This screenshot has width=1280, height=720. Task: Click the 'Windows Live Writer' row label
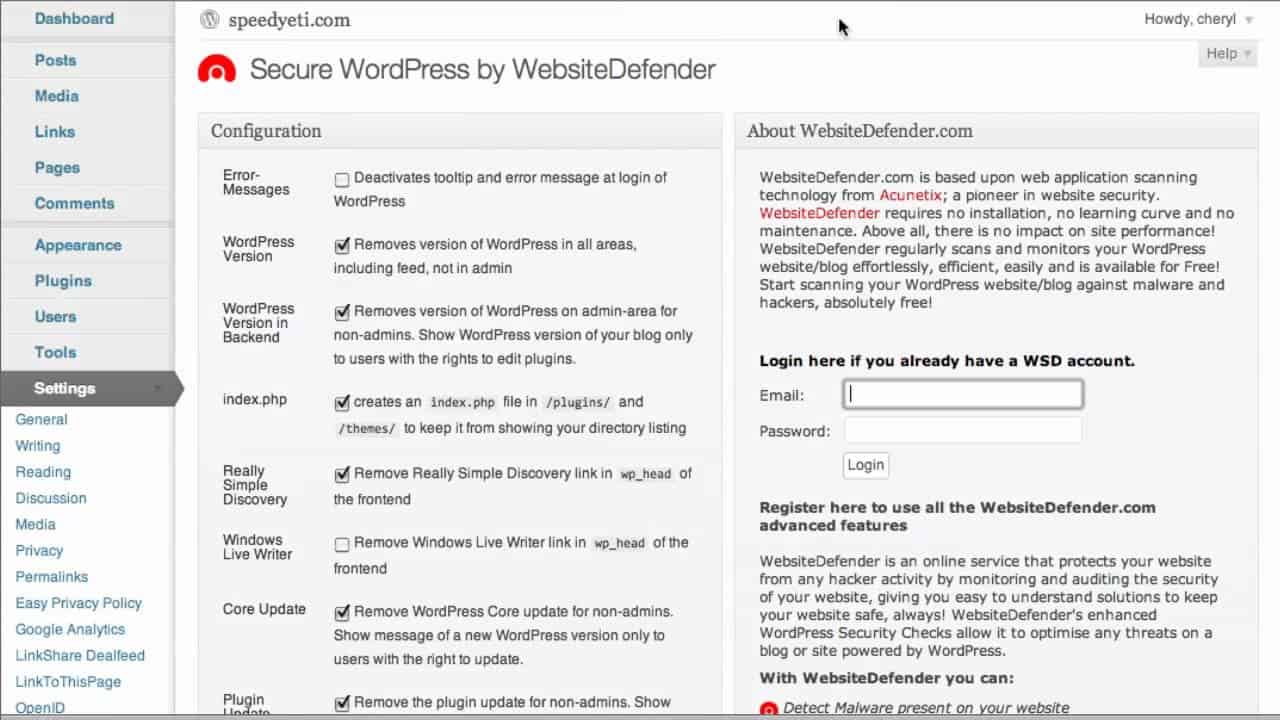point(257,547)
